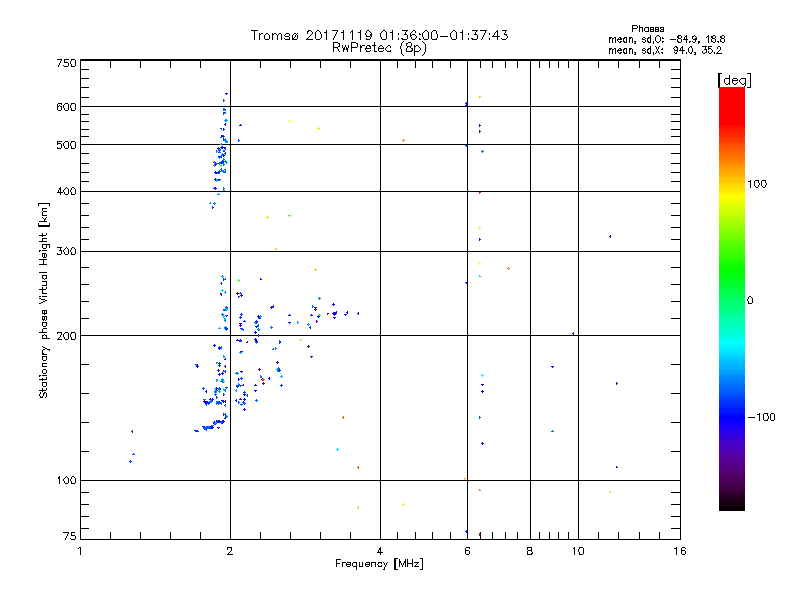Click the colorbar label "0"
Image resolution: width=800 pixels, height=600 pixels.
tap(750, 301)
